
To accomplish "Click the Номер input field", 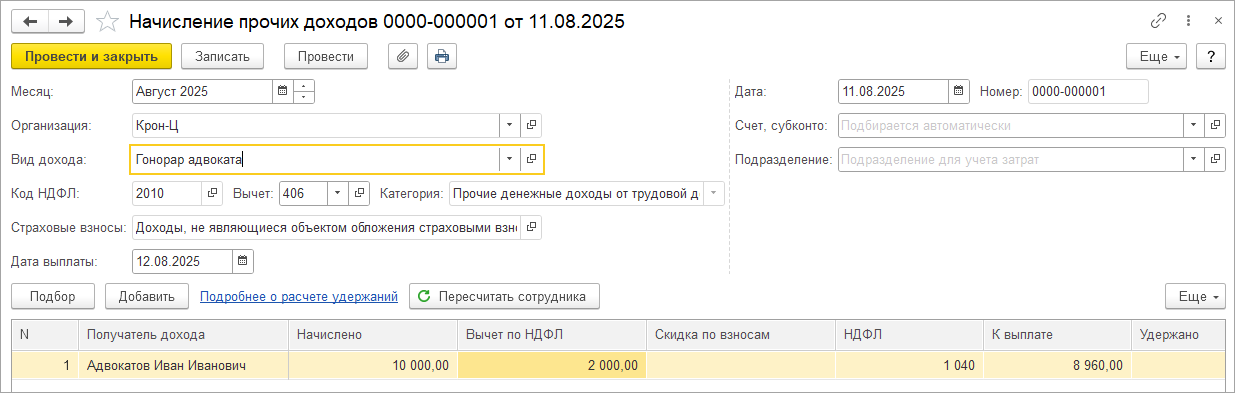I will (x=1088, y=91).
